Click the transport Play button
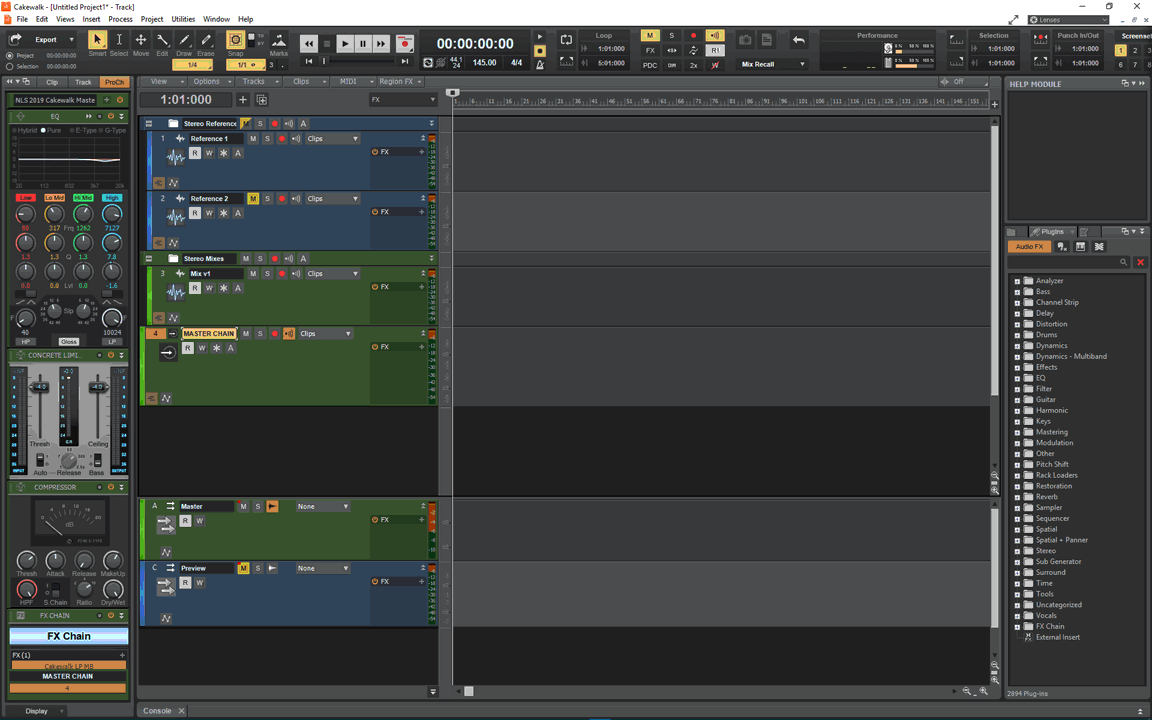Viewport: 1152px width, 720px height. (345, 44)
